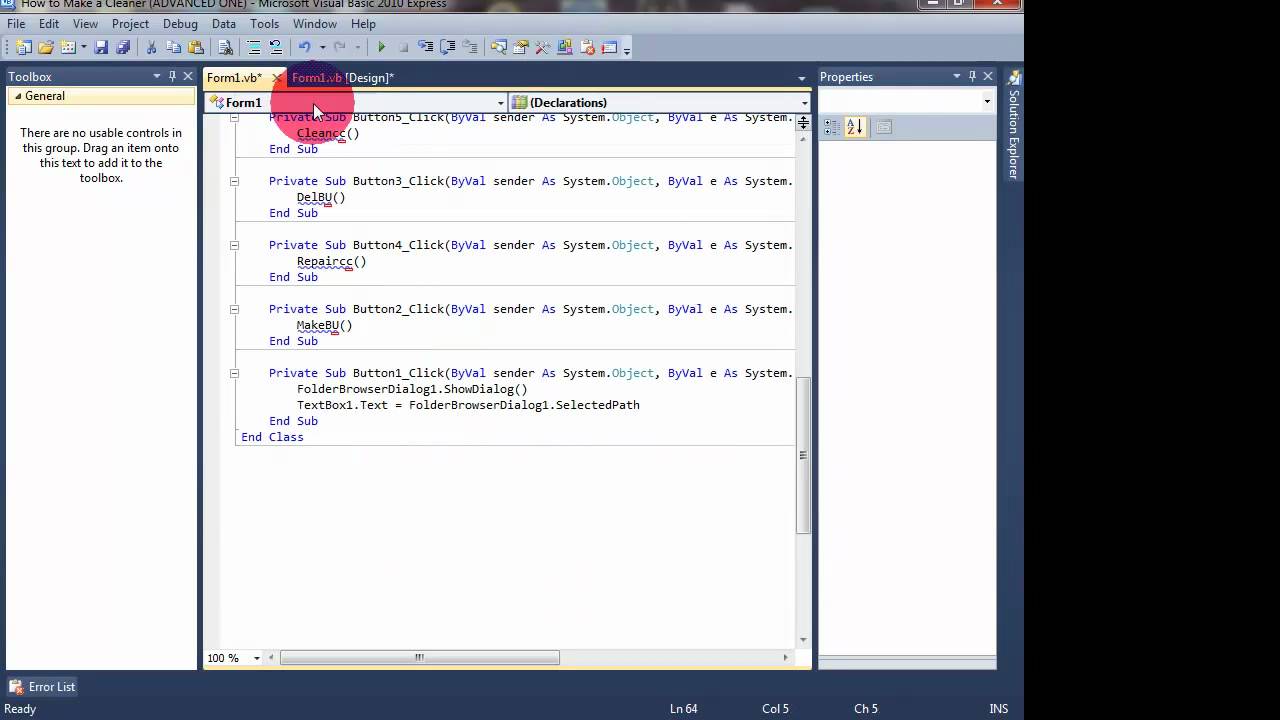Screen dimensions: 1280x720
Task: Open Add New Item dropdown arrow
Action: (84, 47)
